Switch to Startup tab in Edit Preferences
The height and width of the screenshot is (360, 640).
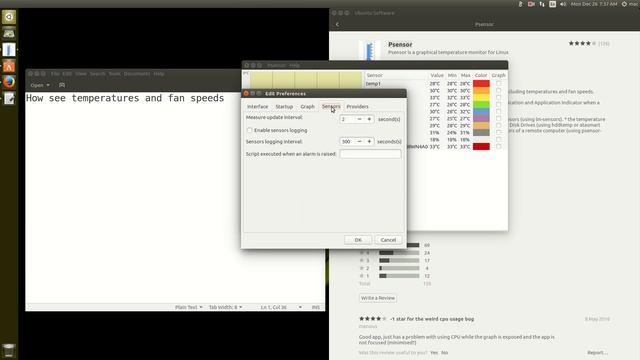pos(284,107)
